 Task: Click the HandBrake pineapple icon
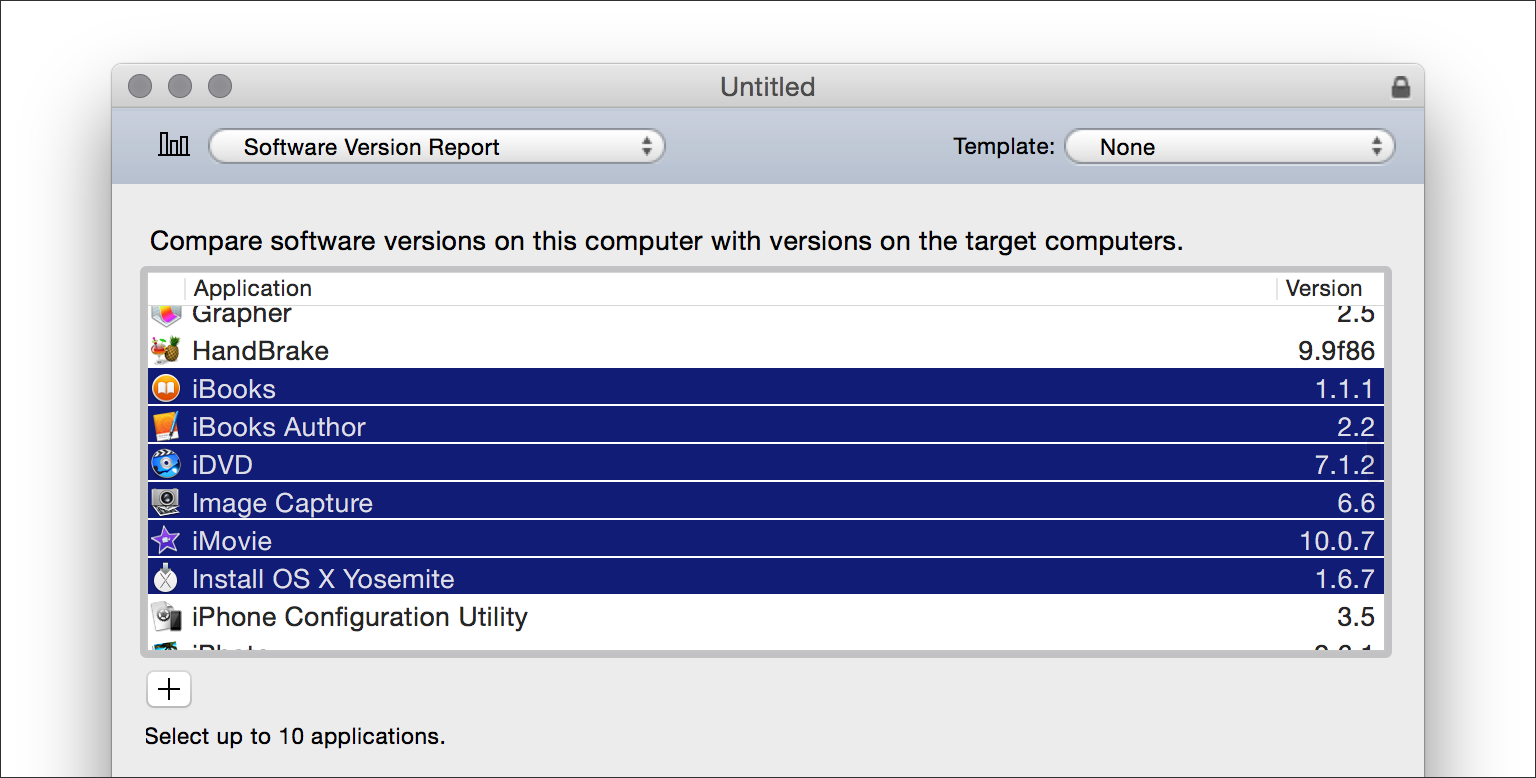coord(165,351)
